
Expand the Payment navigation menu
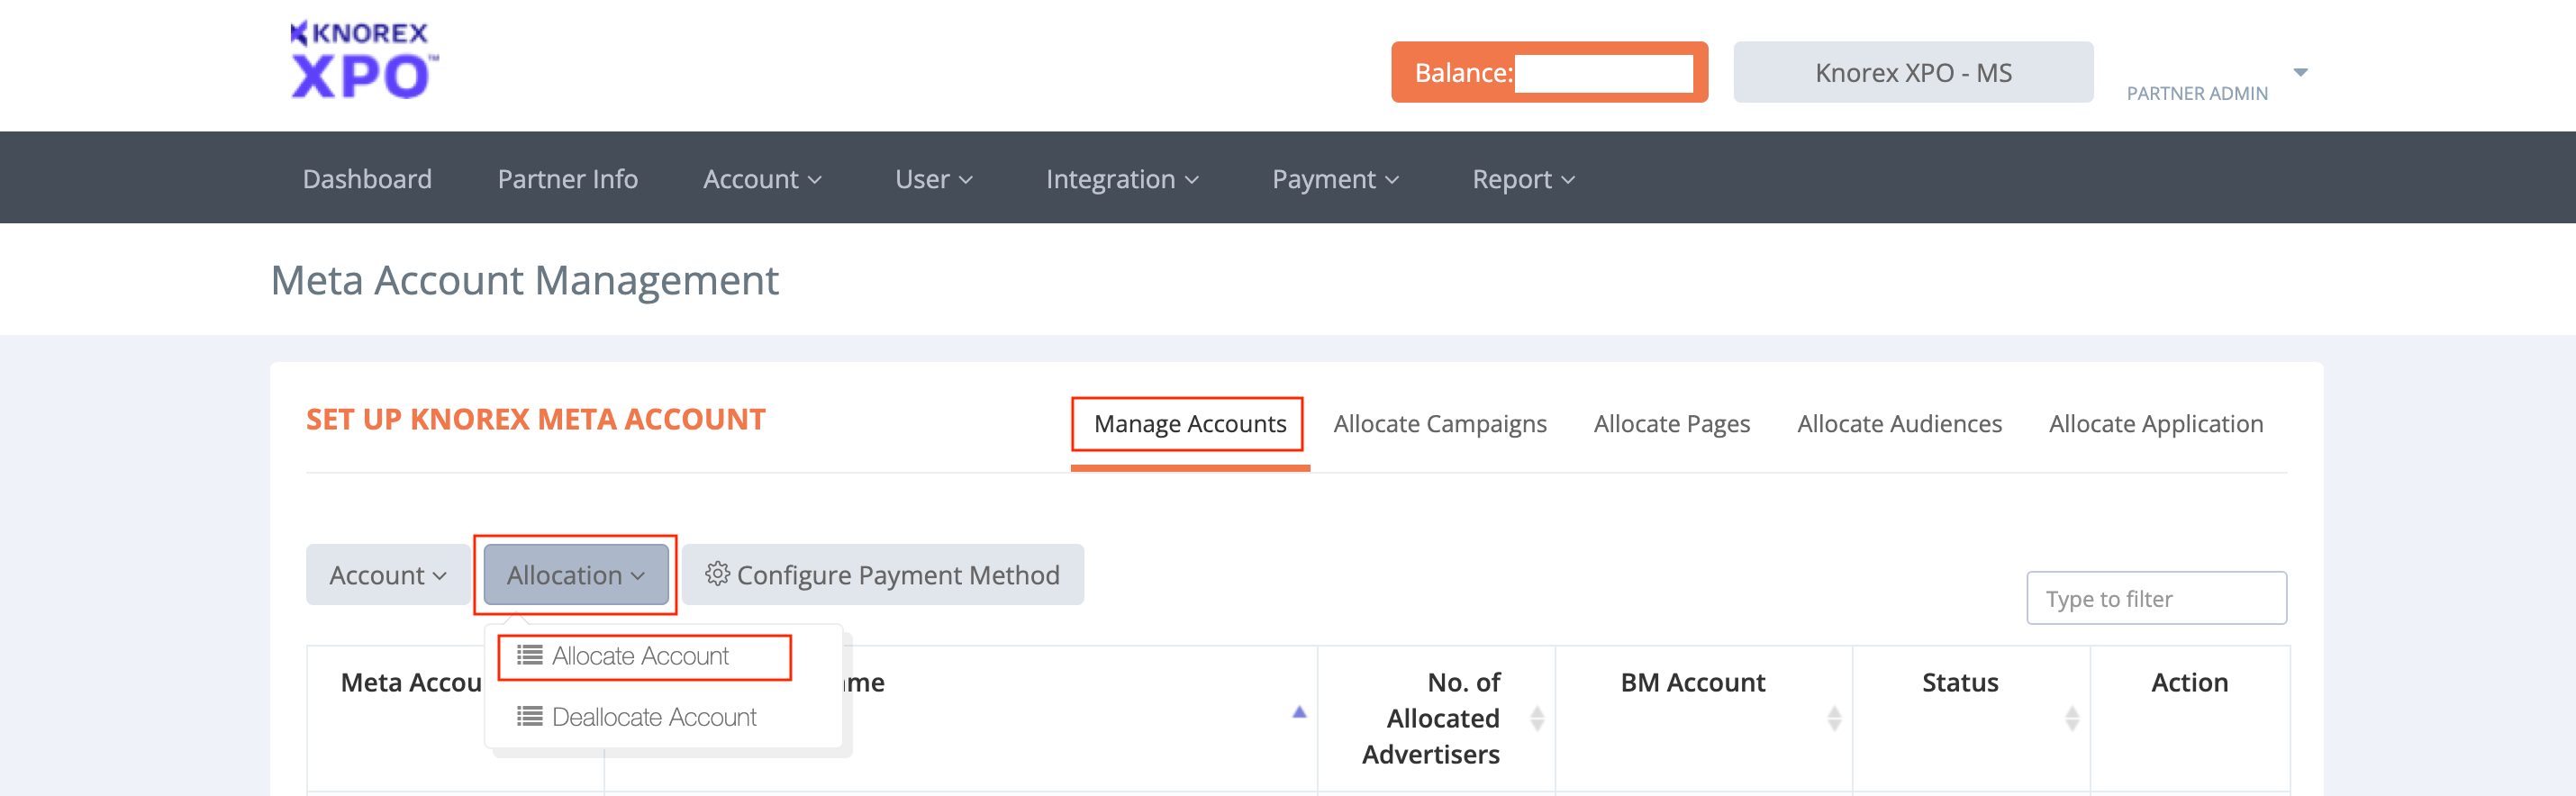point(1334,179)
